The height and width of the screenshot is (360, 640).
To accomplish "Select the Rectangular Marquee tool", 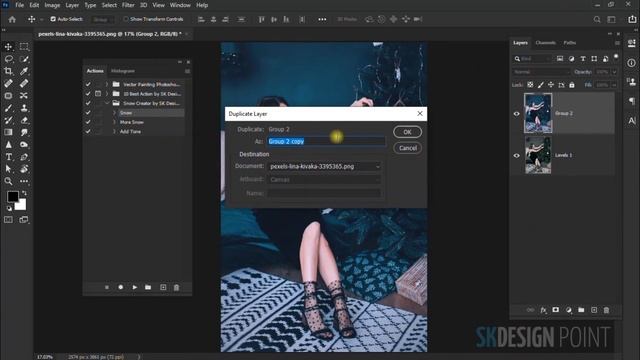I will (x=24, y=47).
